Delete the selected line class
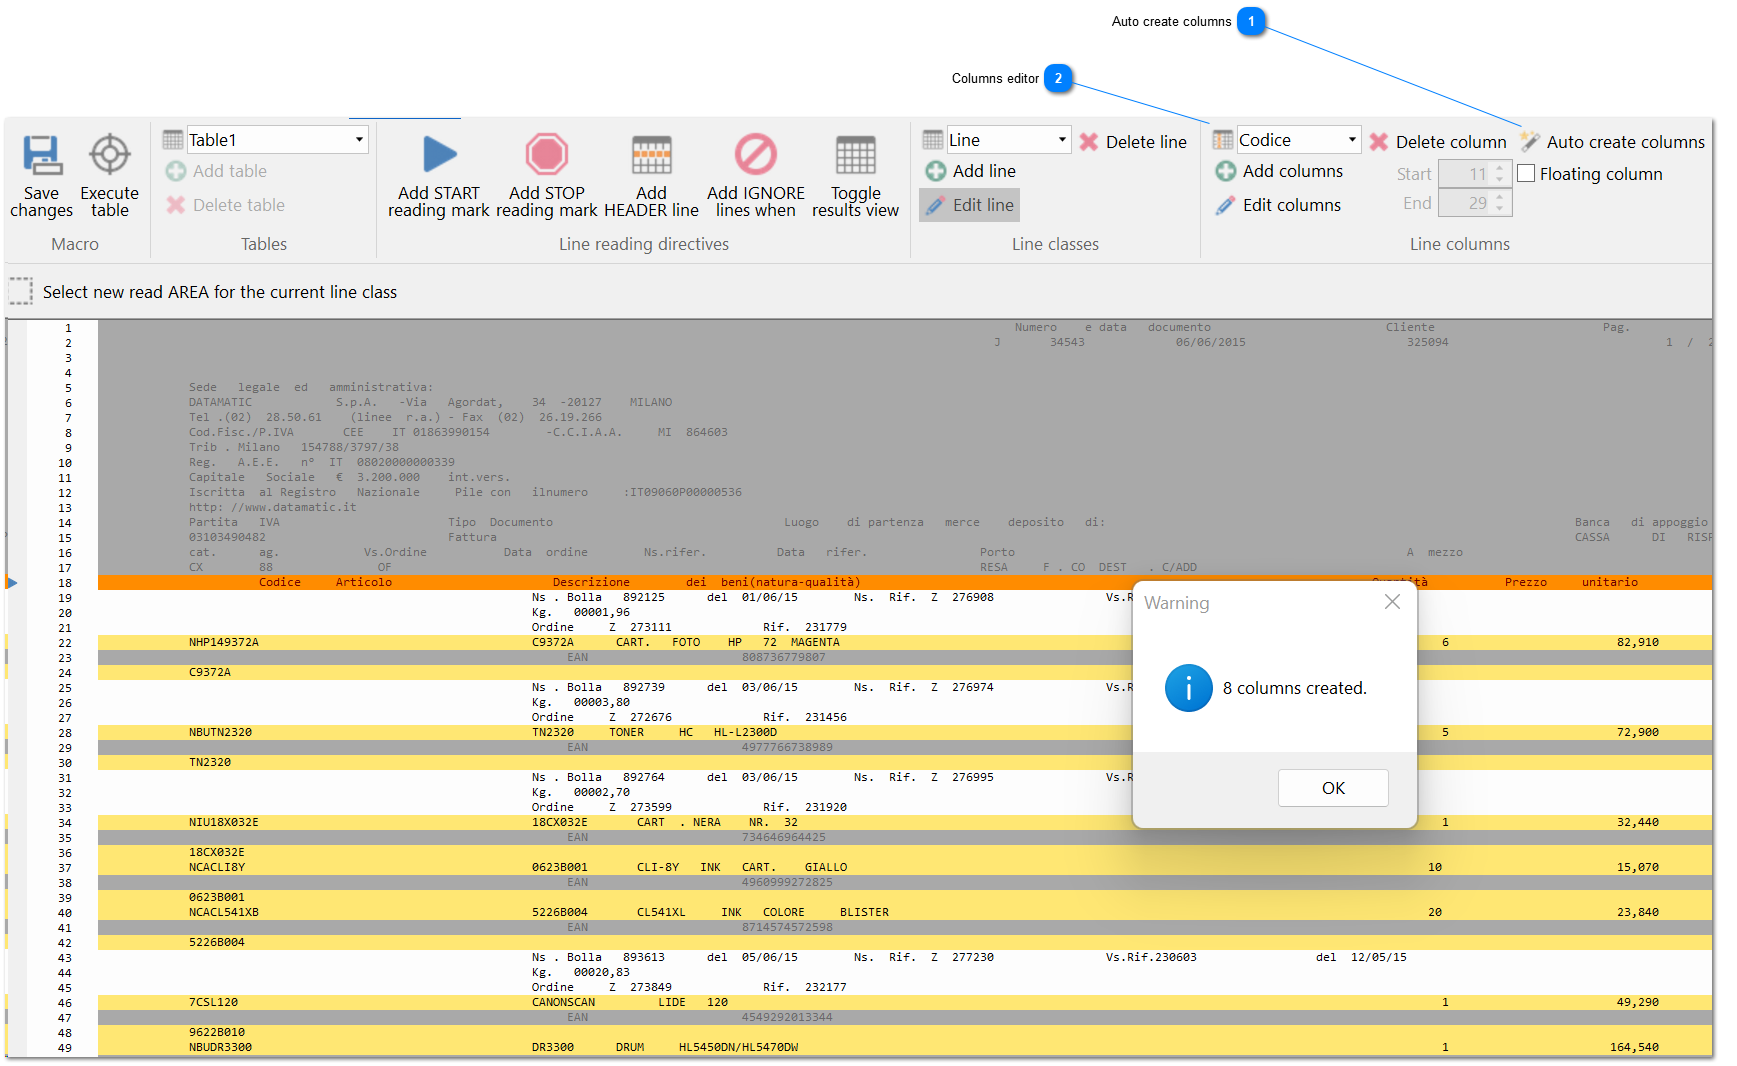The image size is (1737, 1066). coord(1133,141)
